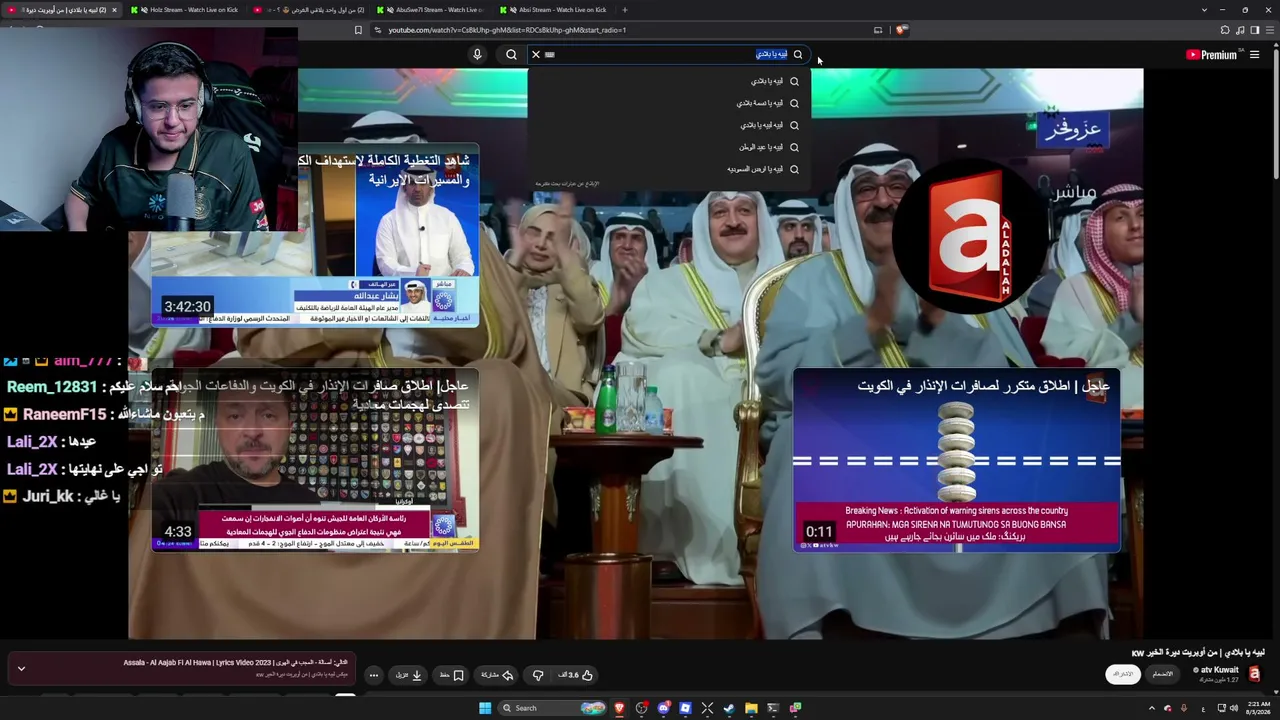Like the video with thumbs up
The width and height of the screenshot is (1280, 720).
point(576,675)
